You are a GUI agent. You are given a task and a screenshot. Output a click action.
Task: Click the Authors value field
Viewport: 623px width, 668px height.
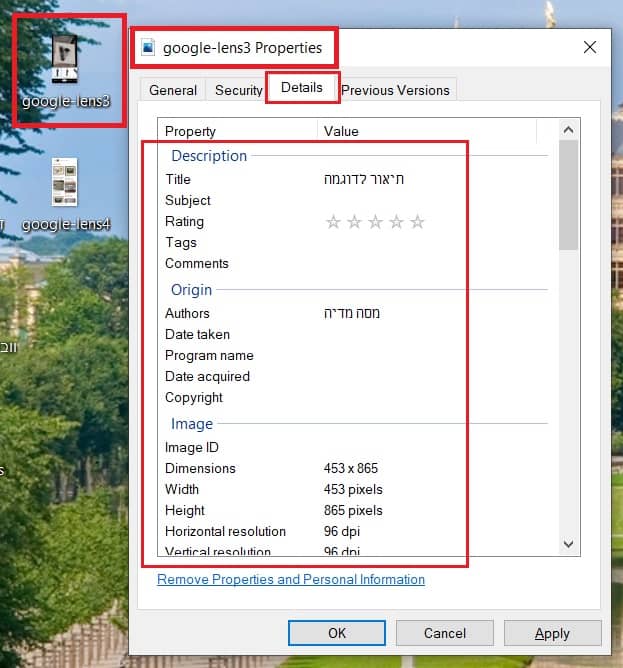tap(352, 314)
